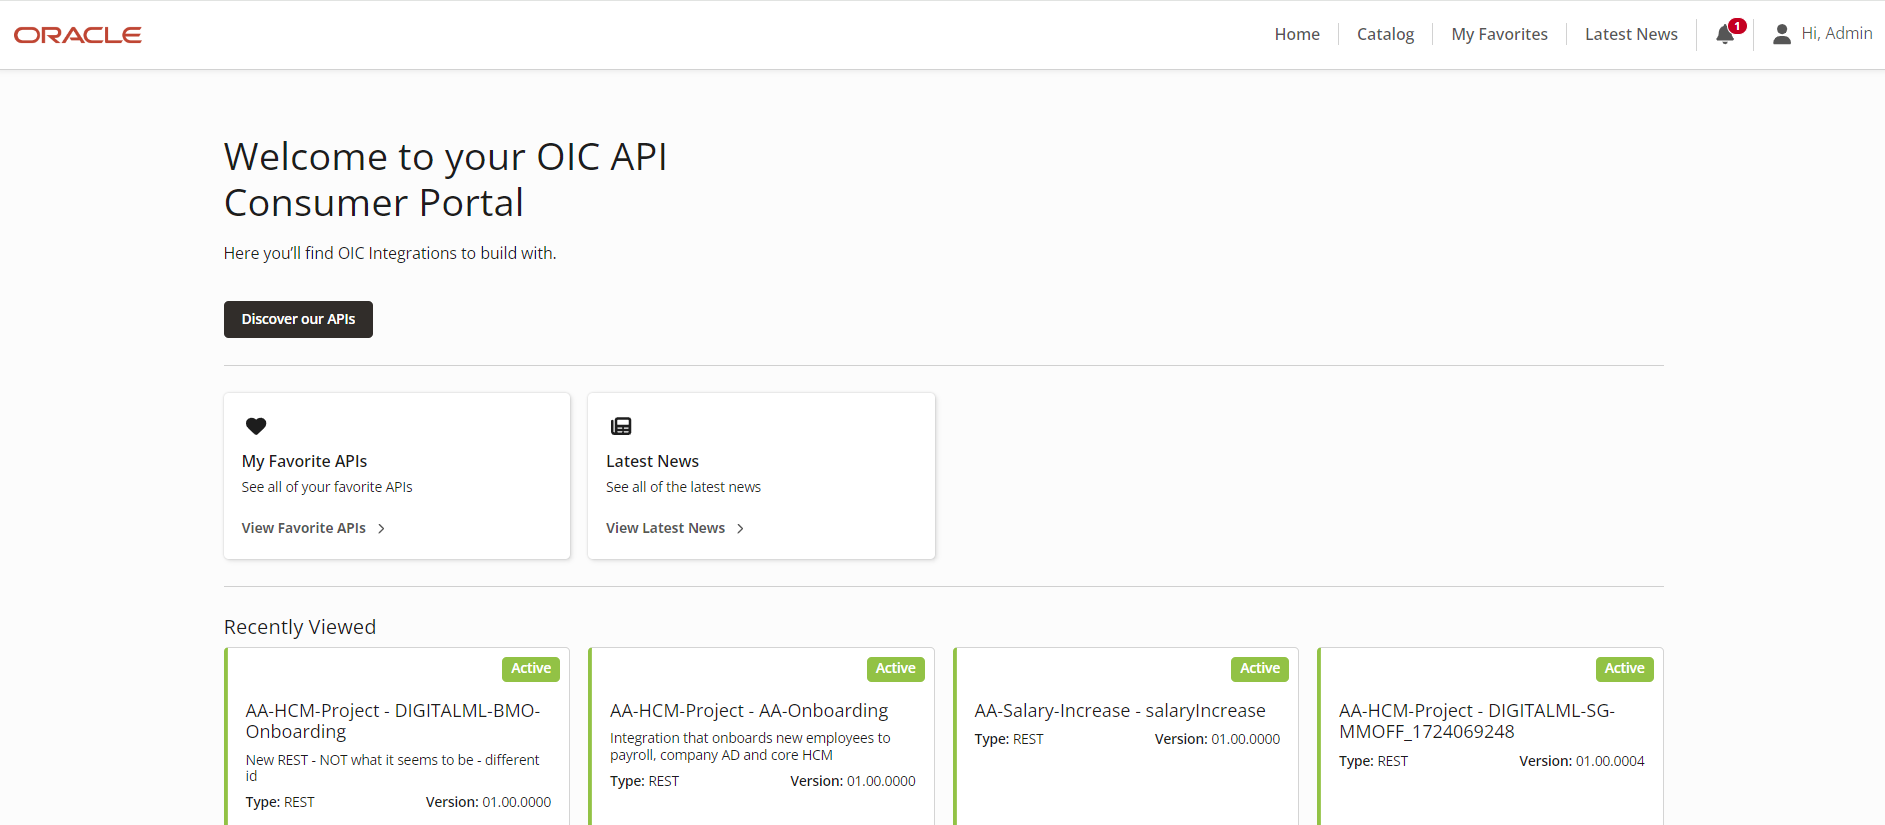Screen dimensions: 1885x825
Task: Click the Discover our APIs button
Action: pos(298,319)
